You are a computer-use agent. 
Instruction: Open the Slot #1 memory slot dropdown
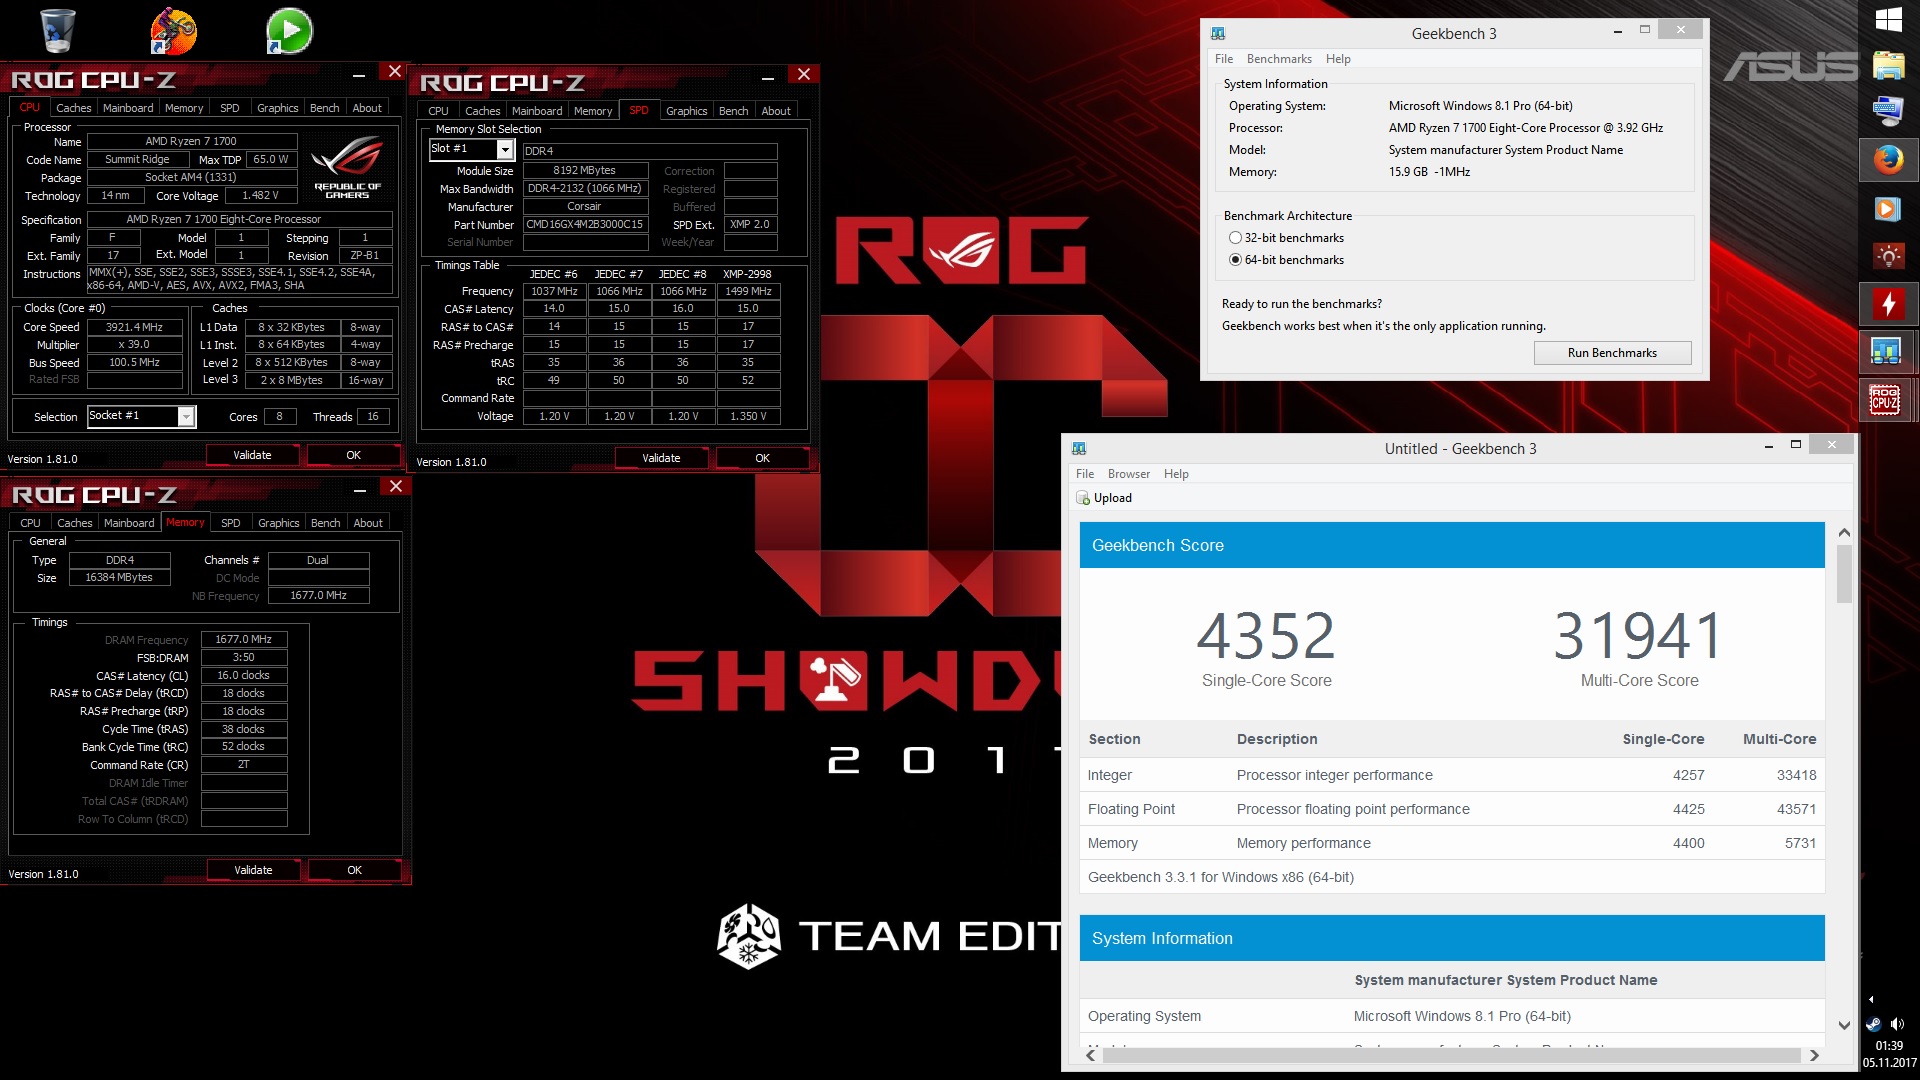coord(505,150)
